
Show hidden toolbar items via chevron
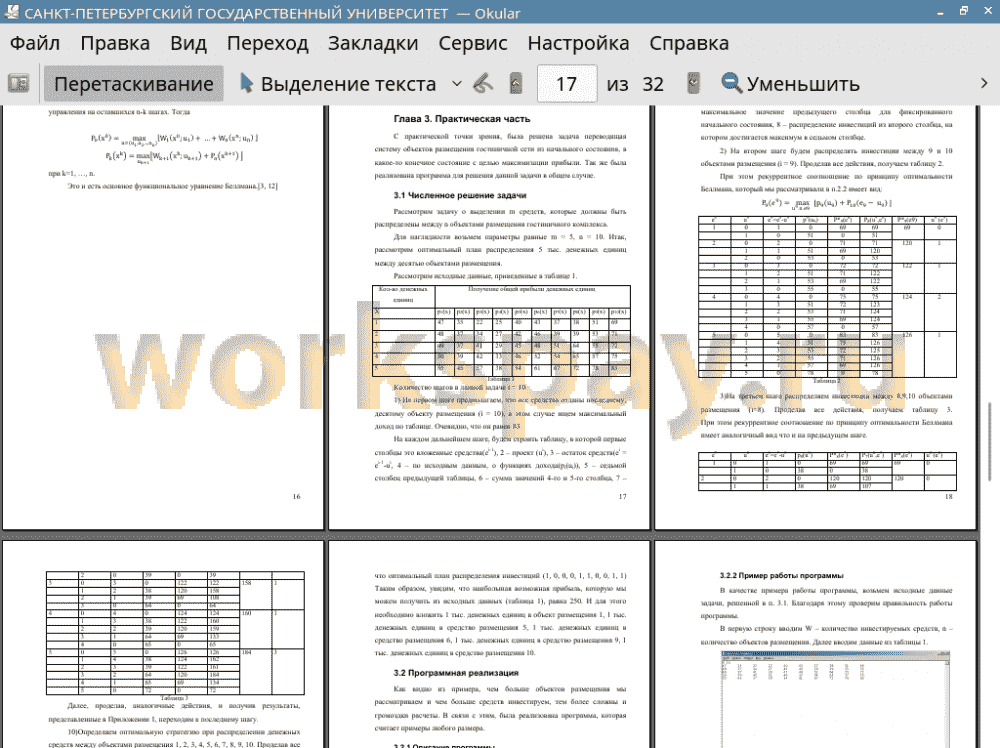[x=984, y=84]
